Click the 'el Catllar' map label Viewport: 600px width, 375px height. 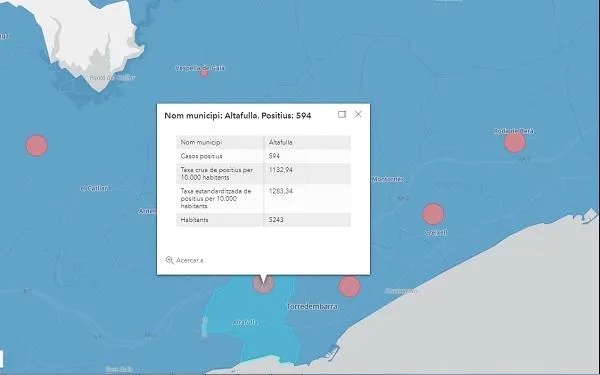[x=94, y=188]
